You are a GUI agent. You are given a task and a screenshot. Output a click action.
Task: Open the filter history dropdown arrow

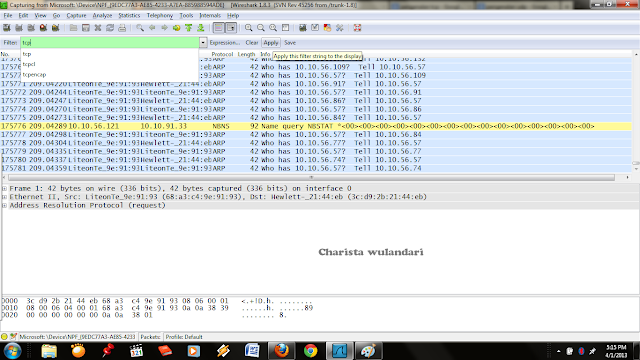point(203,42)
